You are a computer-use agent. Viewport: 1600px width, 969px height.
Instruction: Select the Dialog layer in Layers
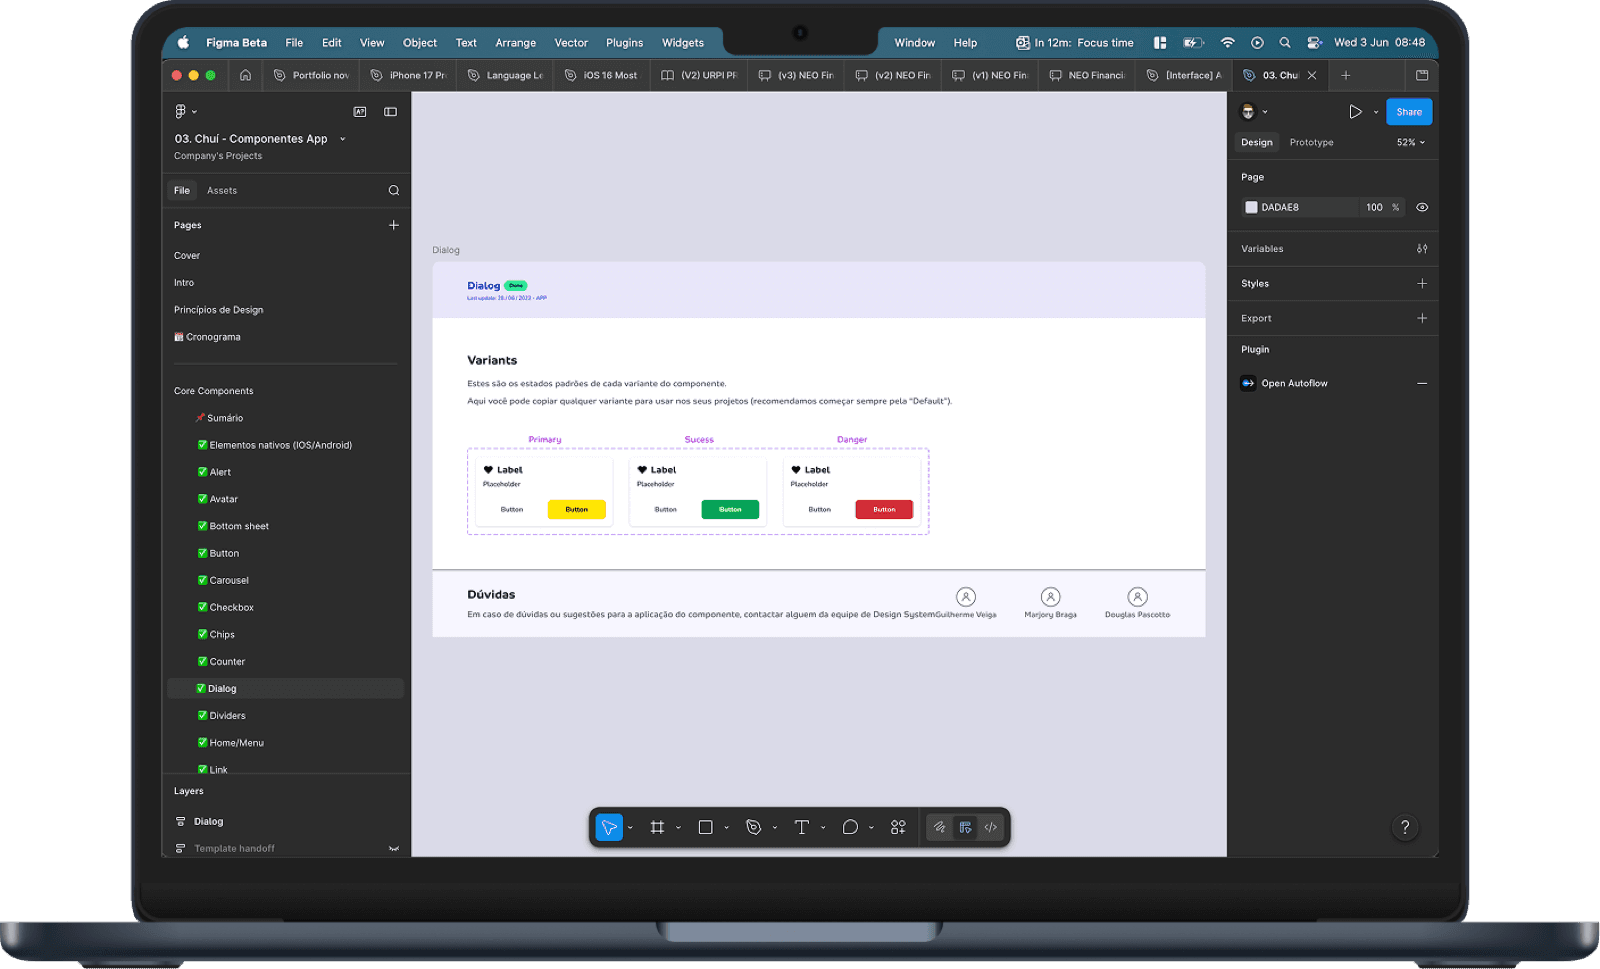[x=208, y=821]
